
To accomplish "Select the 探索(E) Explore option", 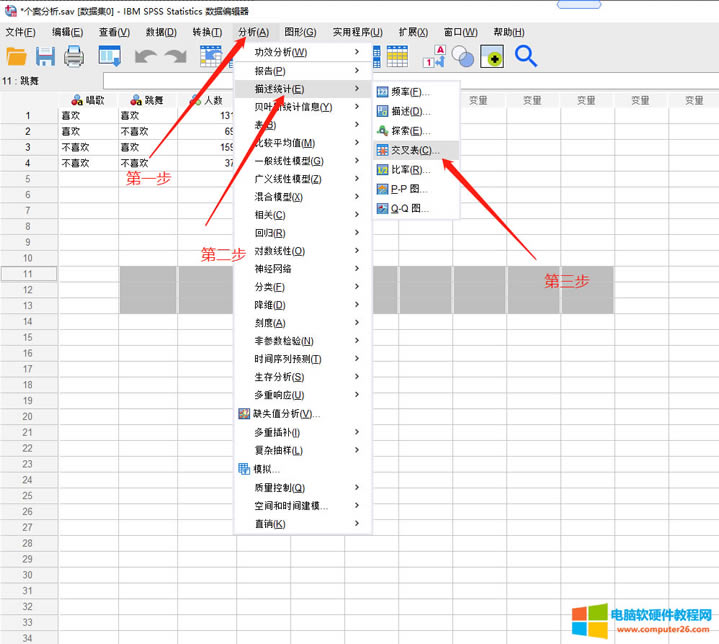I will click(410, 131).
